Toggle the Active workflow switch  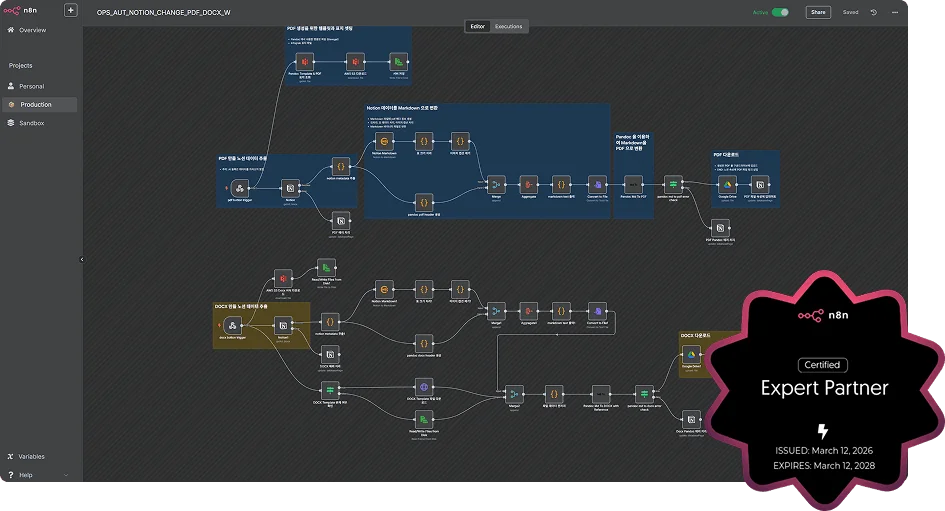pyautogui.click(x=780, y=12)
